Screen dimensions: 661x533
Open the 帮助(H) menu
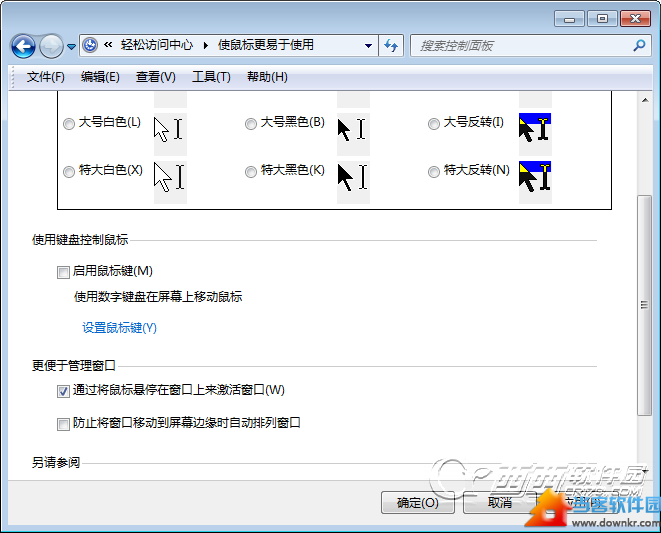[267, 77]
